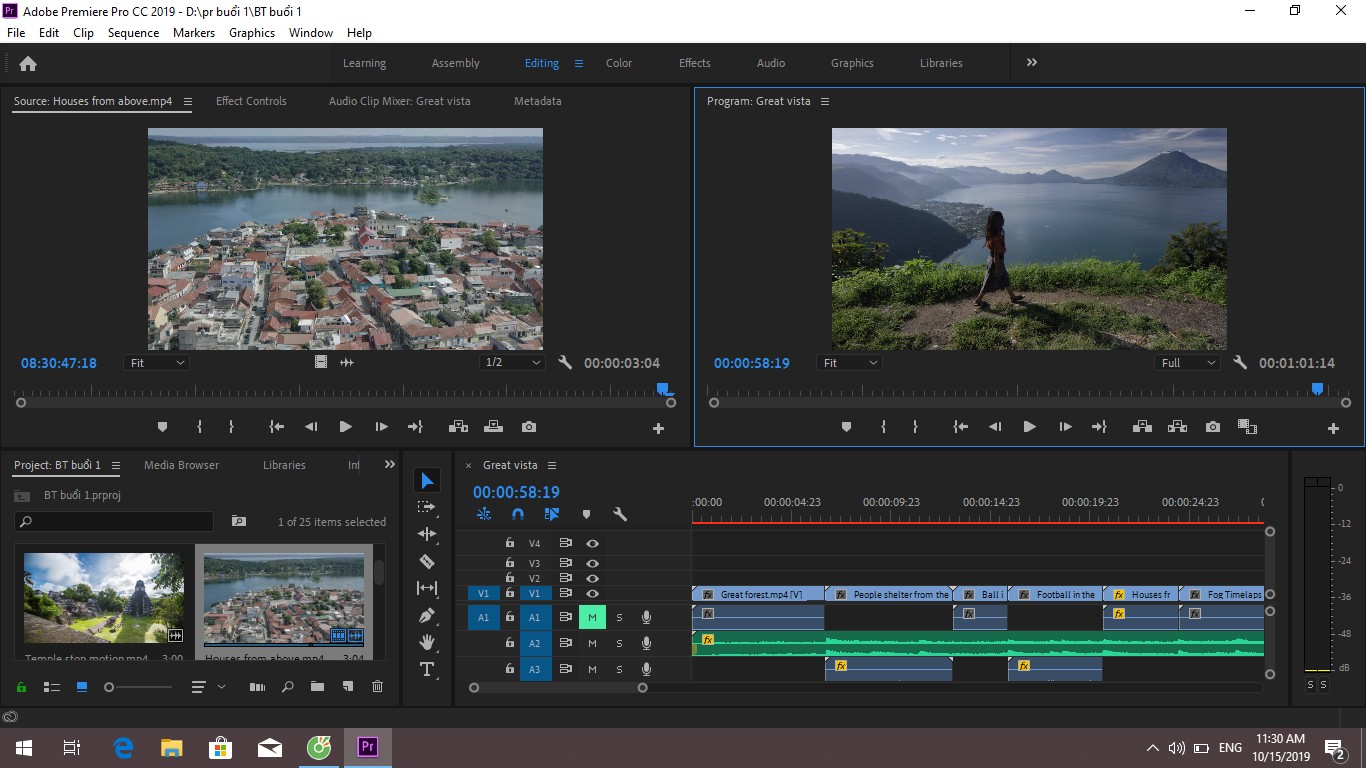The height and width of the screenshot is (768, 1366).
Task: Expand hidden Project panel tabs
Action: pyautogui.click(x=390, y=465)
